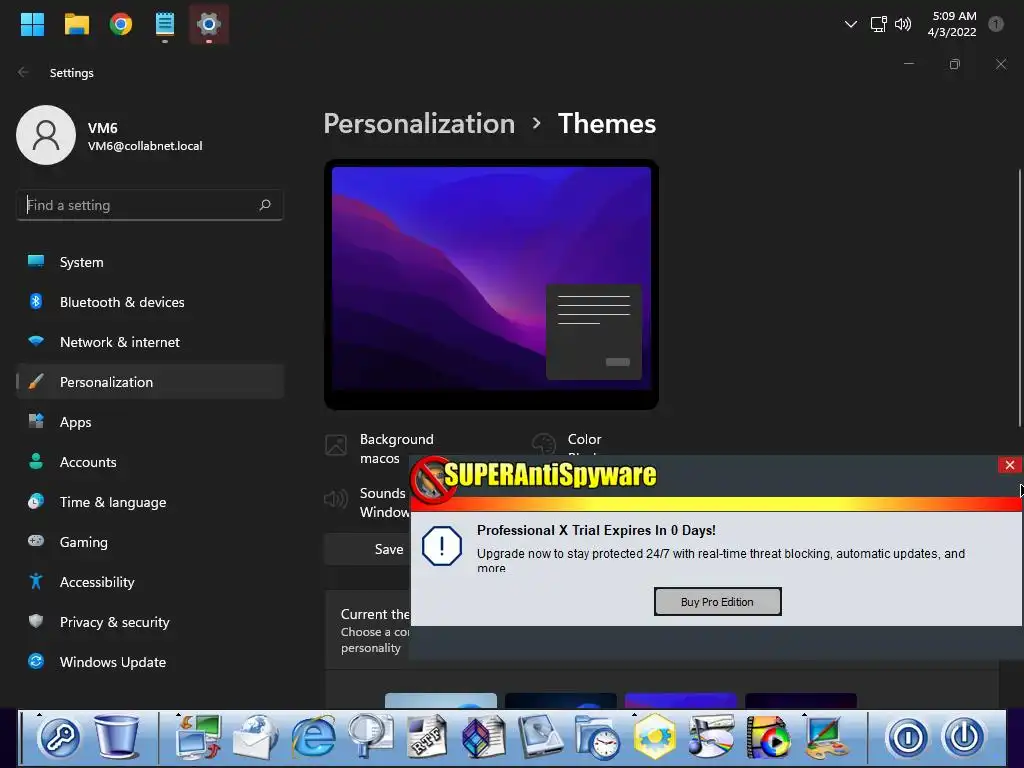This screenshot has height=768, width=1024.
Task: Open File Explorer from the taskbar
Action: [76, 24]
